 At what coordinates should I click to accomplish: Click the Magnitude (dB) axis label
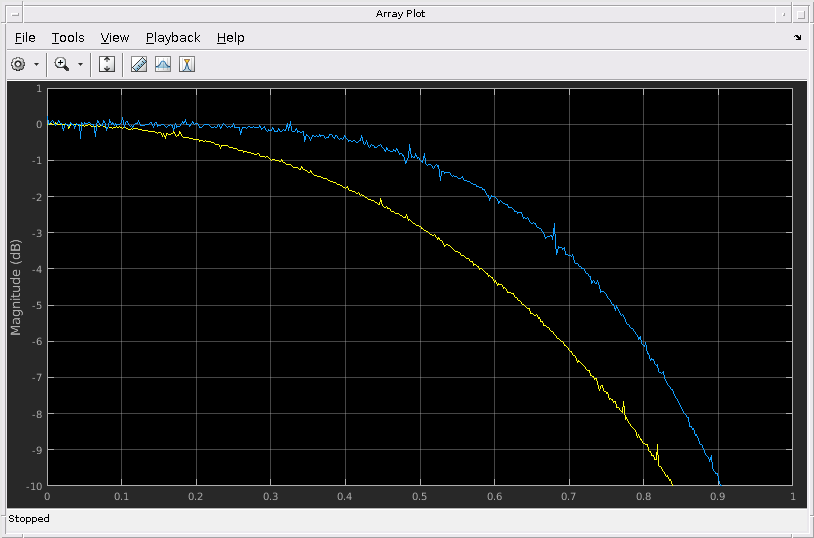16,287
